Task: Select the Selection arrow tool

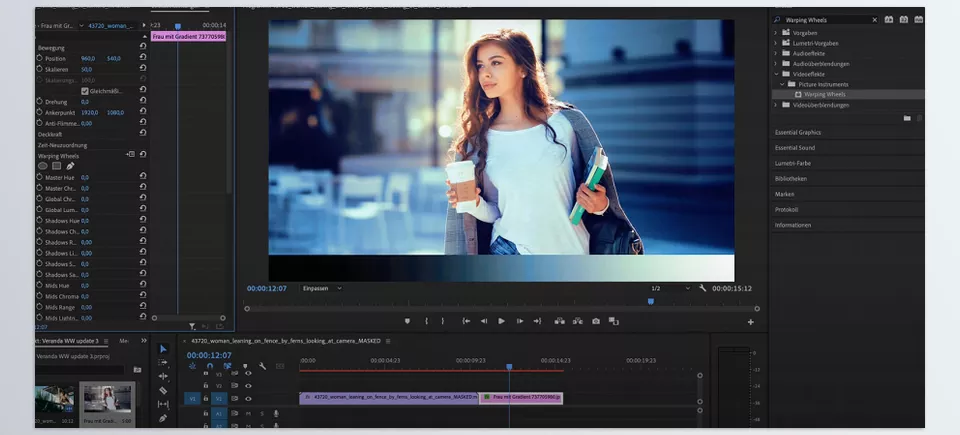Action: (x=163, y=349)
